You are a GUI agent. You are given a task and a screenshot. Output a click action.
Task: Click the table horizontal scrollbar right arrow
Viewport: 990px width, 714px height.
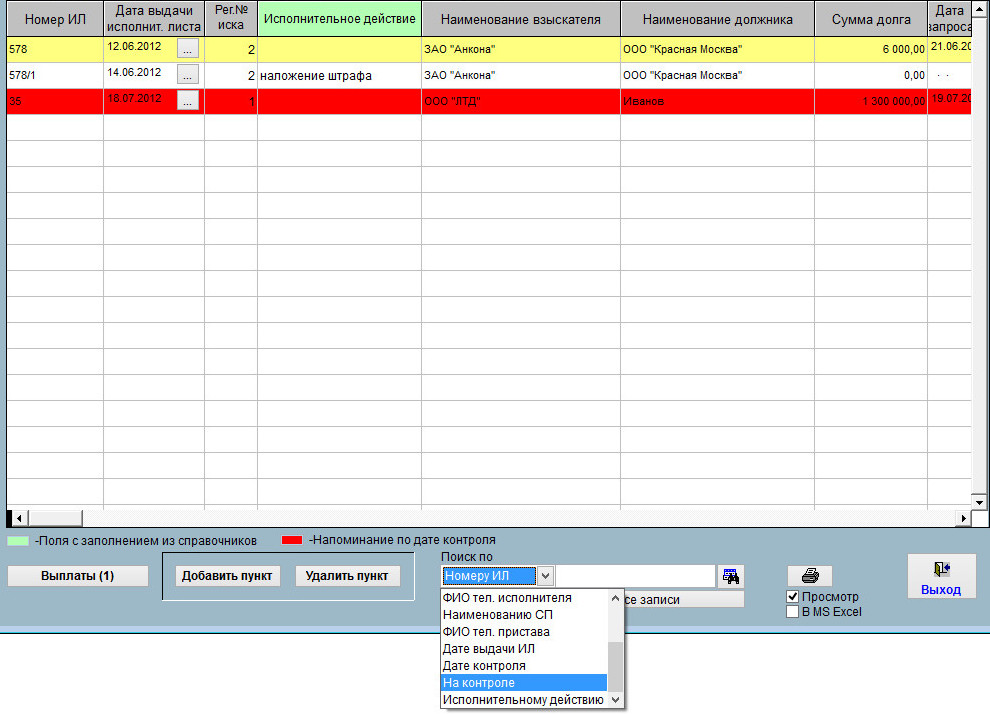tap(963, 518)
